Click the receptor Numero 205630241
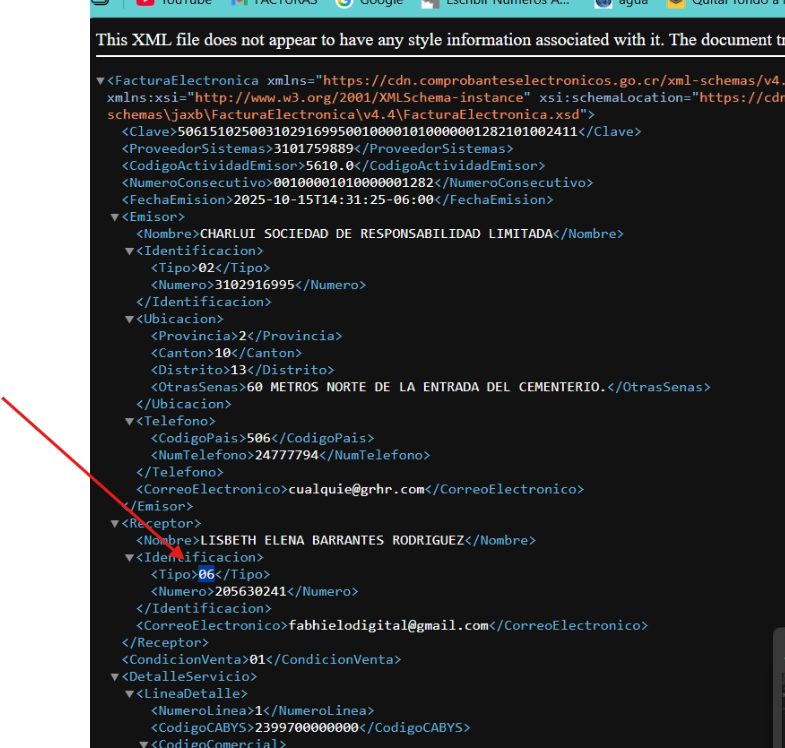 251,591
